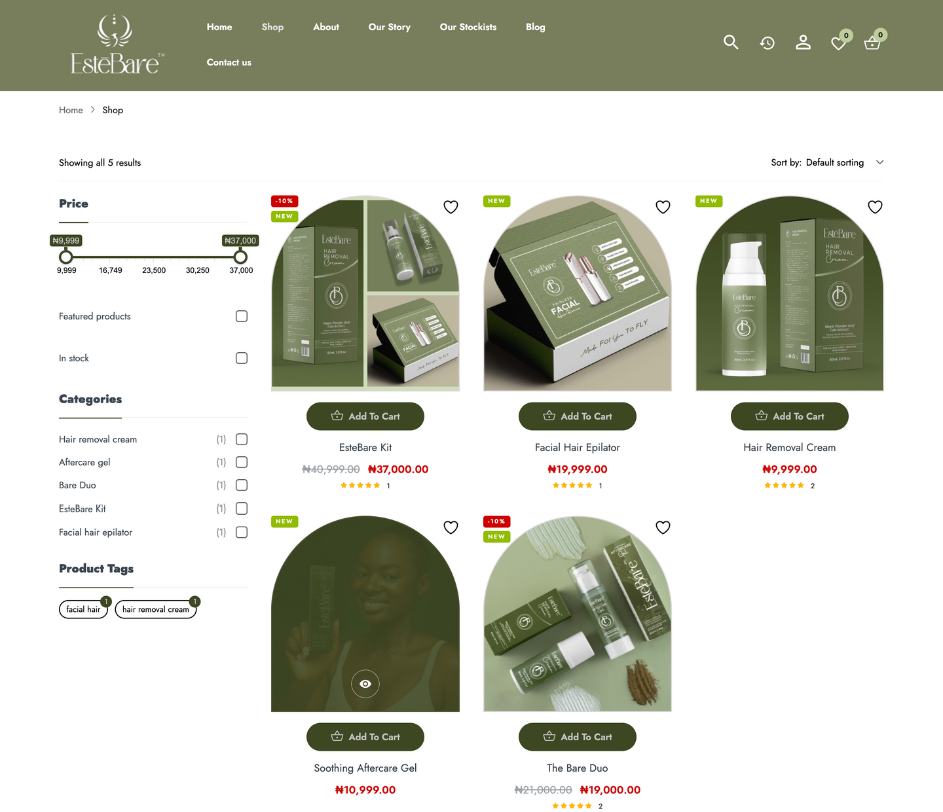Open the Our Stockists menu item
Screen dimensions: 943x812
468,27
